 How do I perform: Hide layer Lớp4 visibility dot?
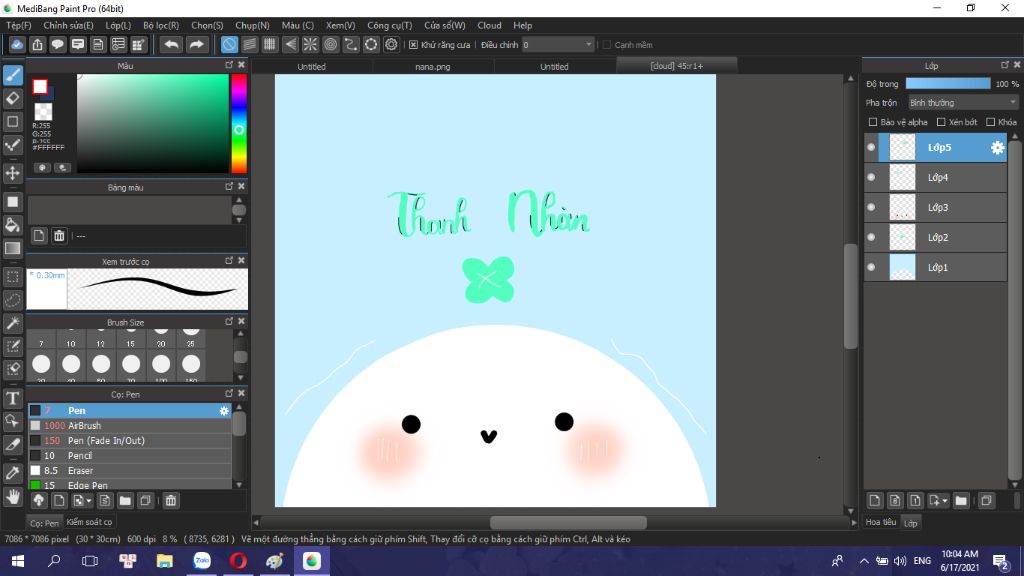[x=871, y=177]
